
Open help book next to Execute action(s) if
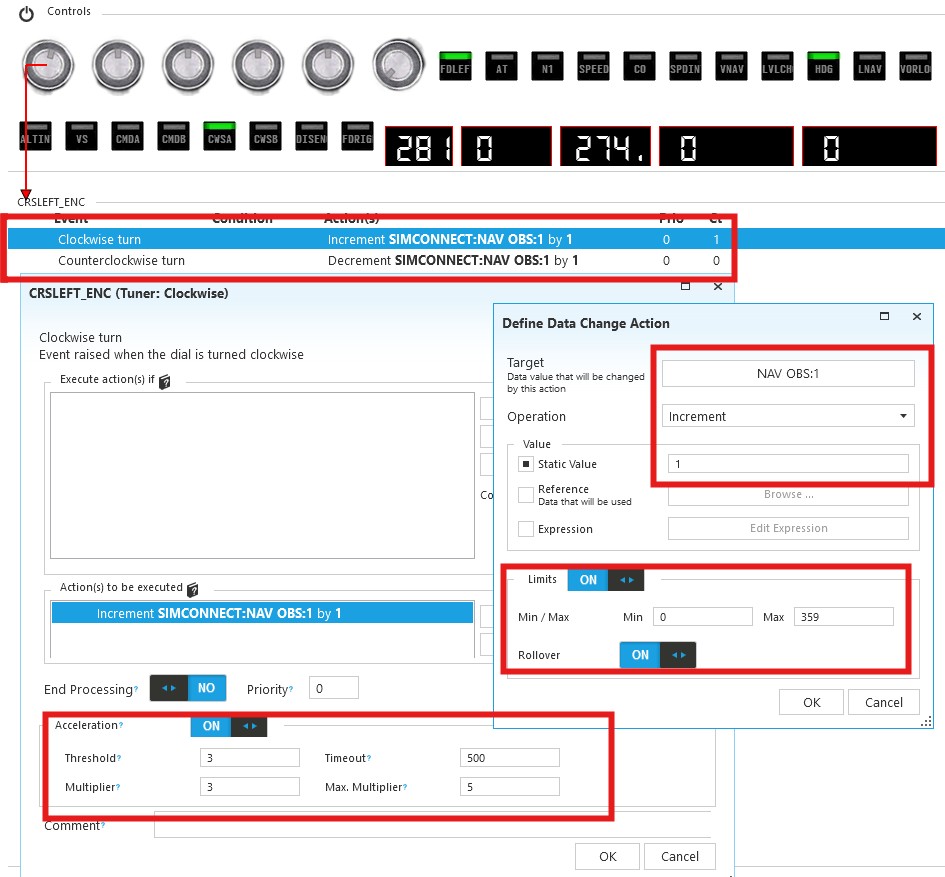[x=165, y=382]
